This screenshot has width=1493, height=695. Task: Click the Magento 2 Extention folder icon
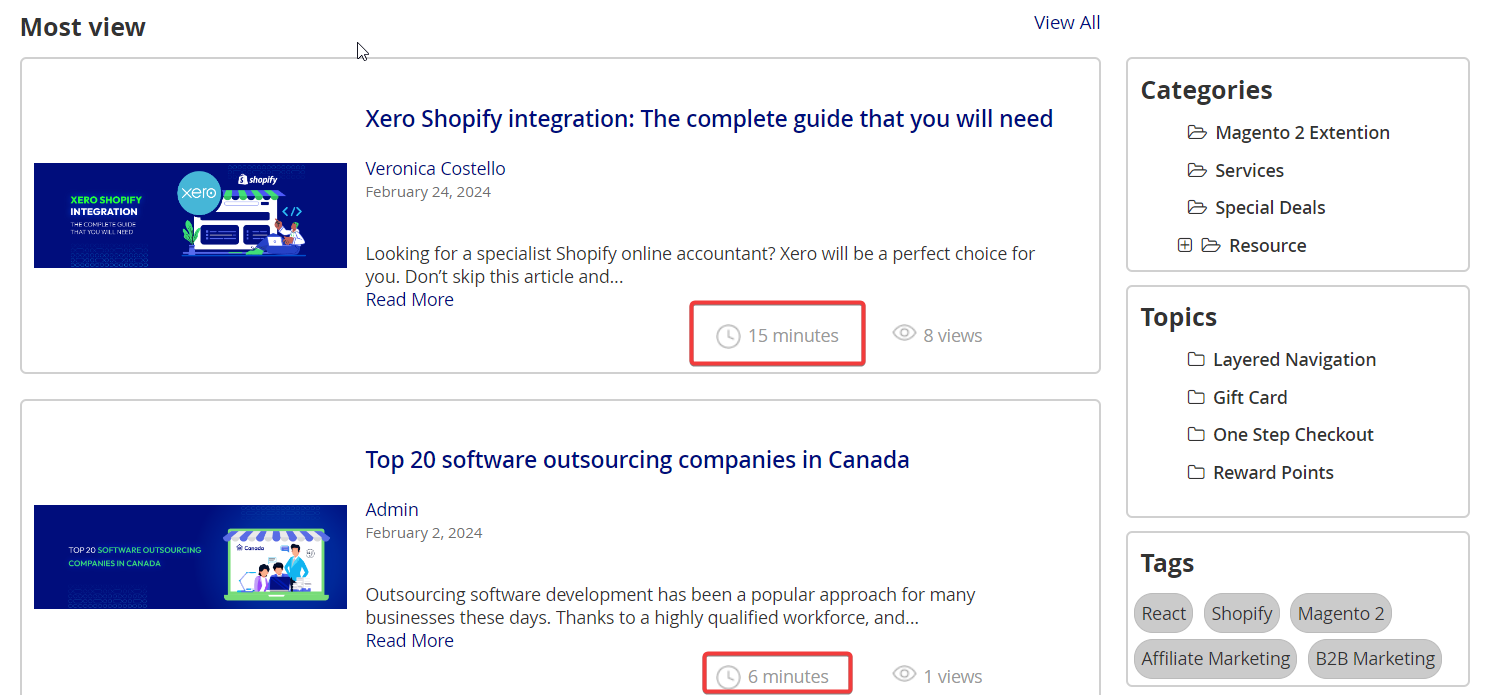pyautogui.click(x=1197, y=132)
